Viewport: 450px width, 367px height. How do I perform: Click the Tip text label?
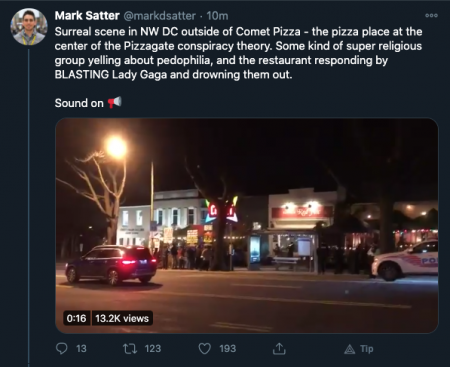(366, 349)
